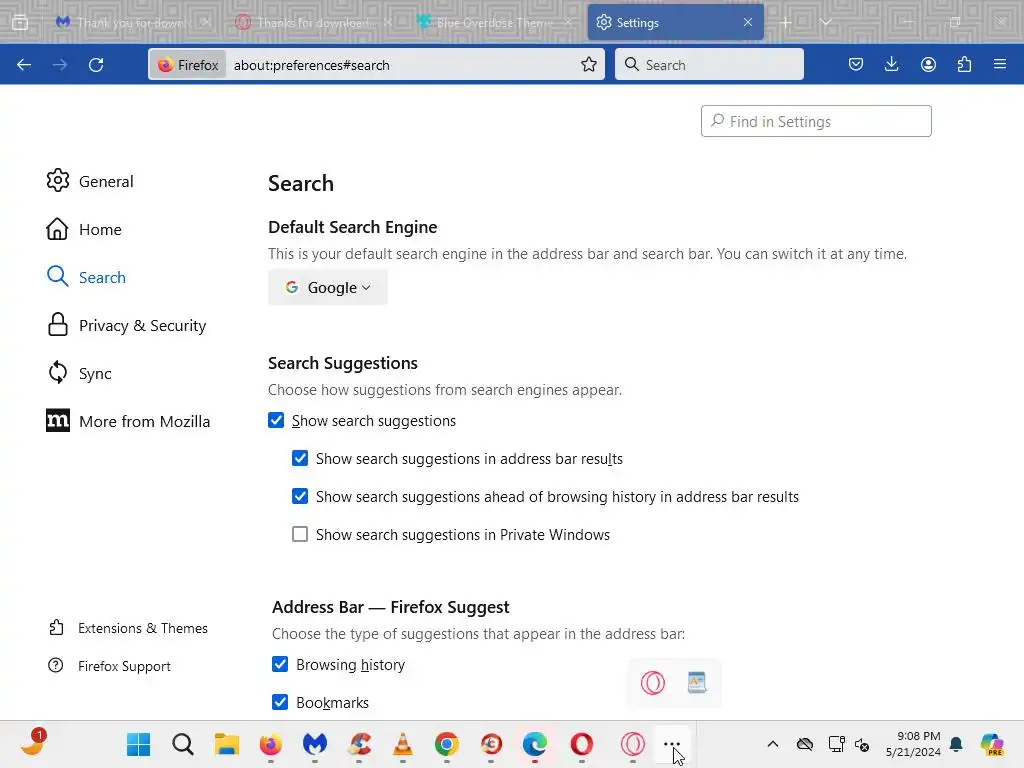Enable search suggestions in Private Windows
This screenshot has height=768, width=1024.
pyautogui.click(x=300, y=534)
